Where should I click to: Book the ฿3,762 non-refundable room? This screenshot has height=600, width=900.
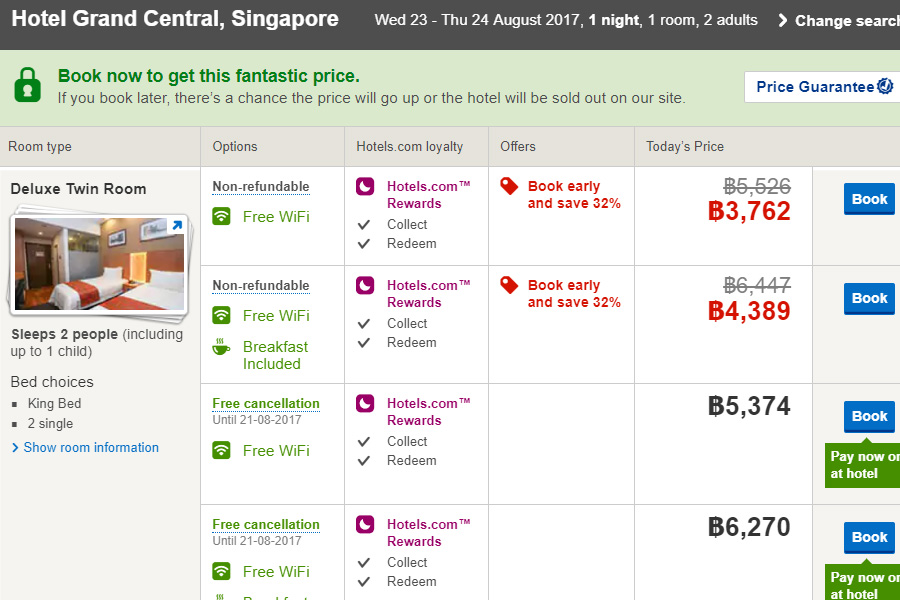point(869,199)
